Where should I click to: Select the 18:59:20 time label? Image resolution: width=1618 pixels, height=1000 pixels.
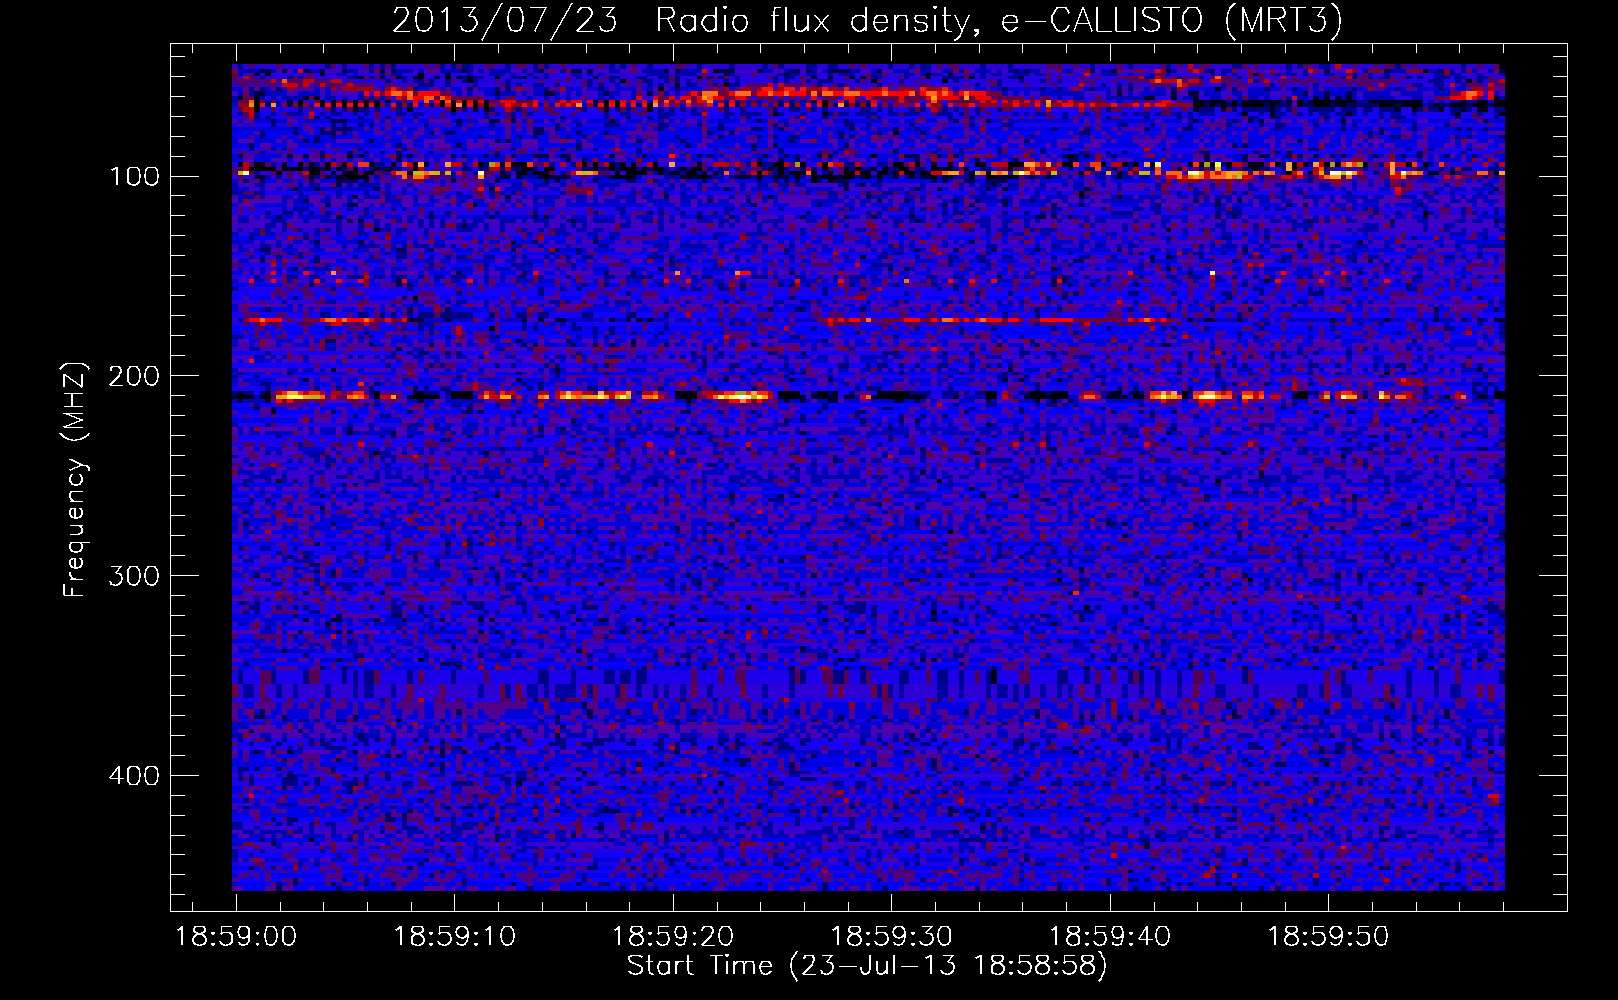tap(673, 937)
